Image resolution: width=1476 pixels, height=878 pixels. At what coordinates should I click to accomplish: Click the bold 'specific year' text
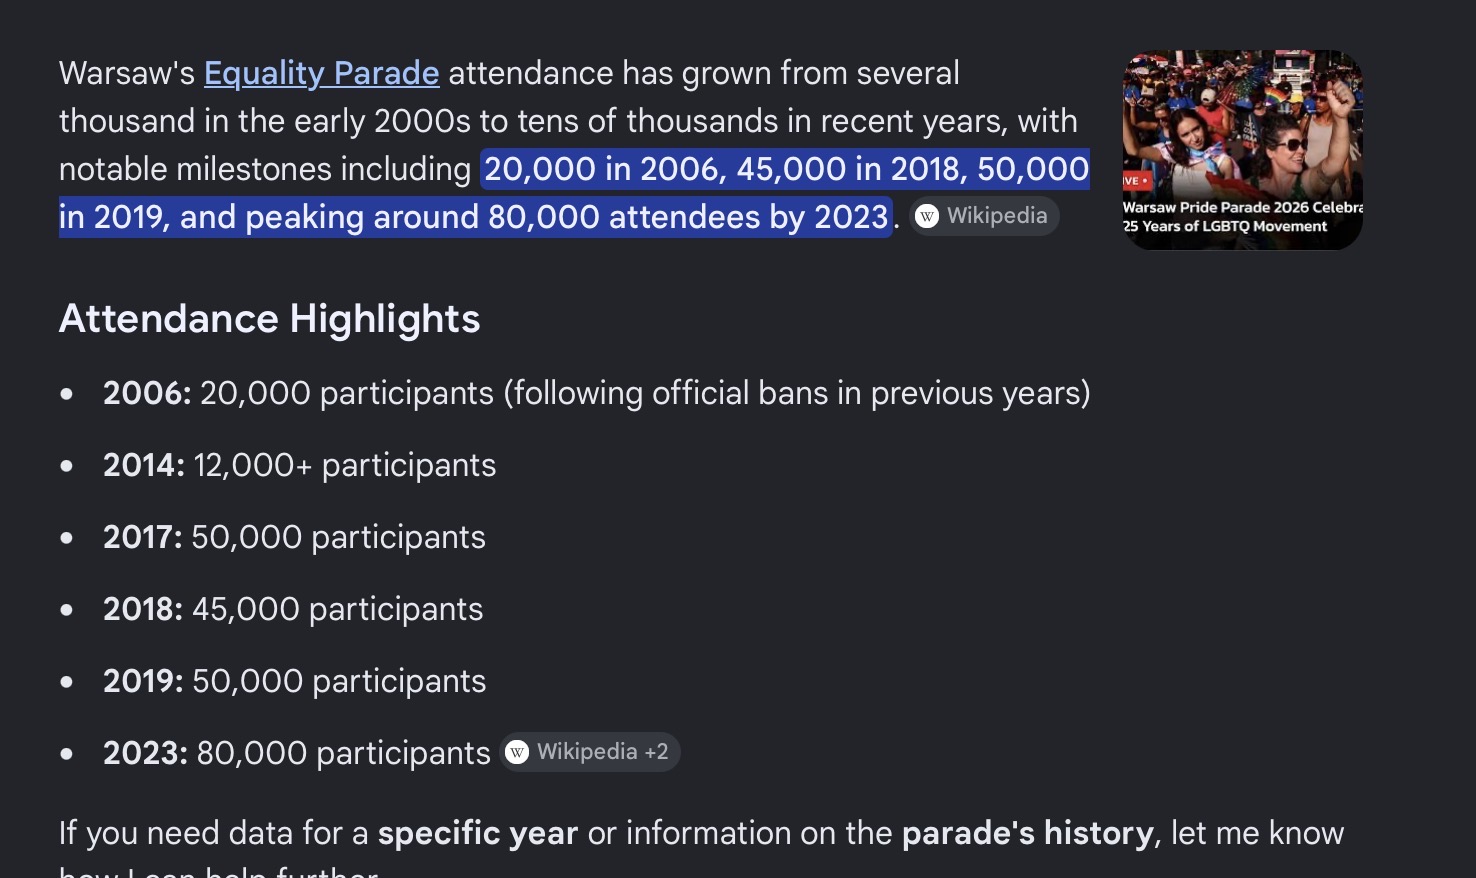[x=478, y=833]
